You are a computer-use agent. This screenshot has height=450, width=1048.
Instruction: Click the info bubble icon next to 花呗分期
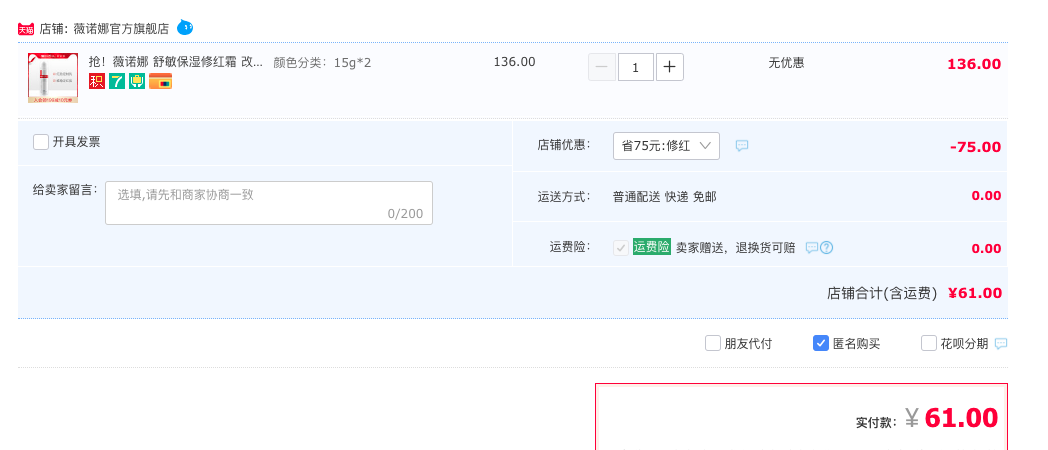(x=1001, y=344)
